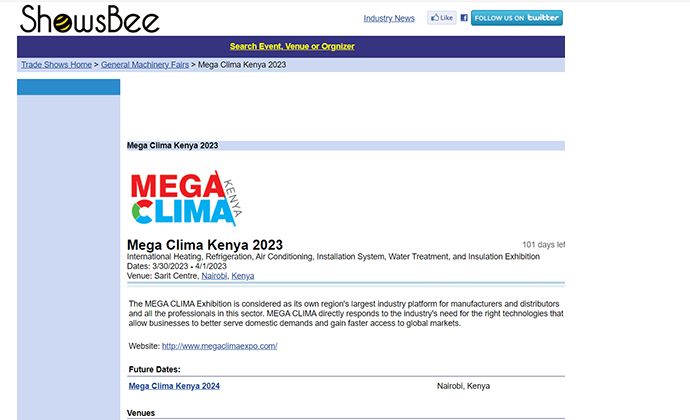Image resolution: width=690 pixels, height=420 pixels.
Task: Click the Kenya country link
Action: click(243, 275)
